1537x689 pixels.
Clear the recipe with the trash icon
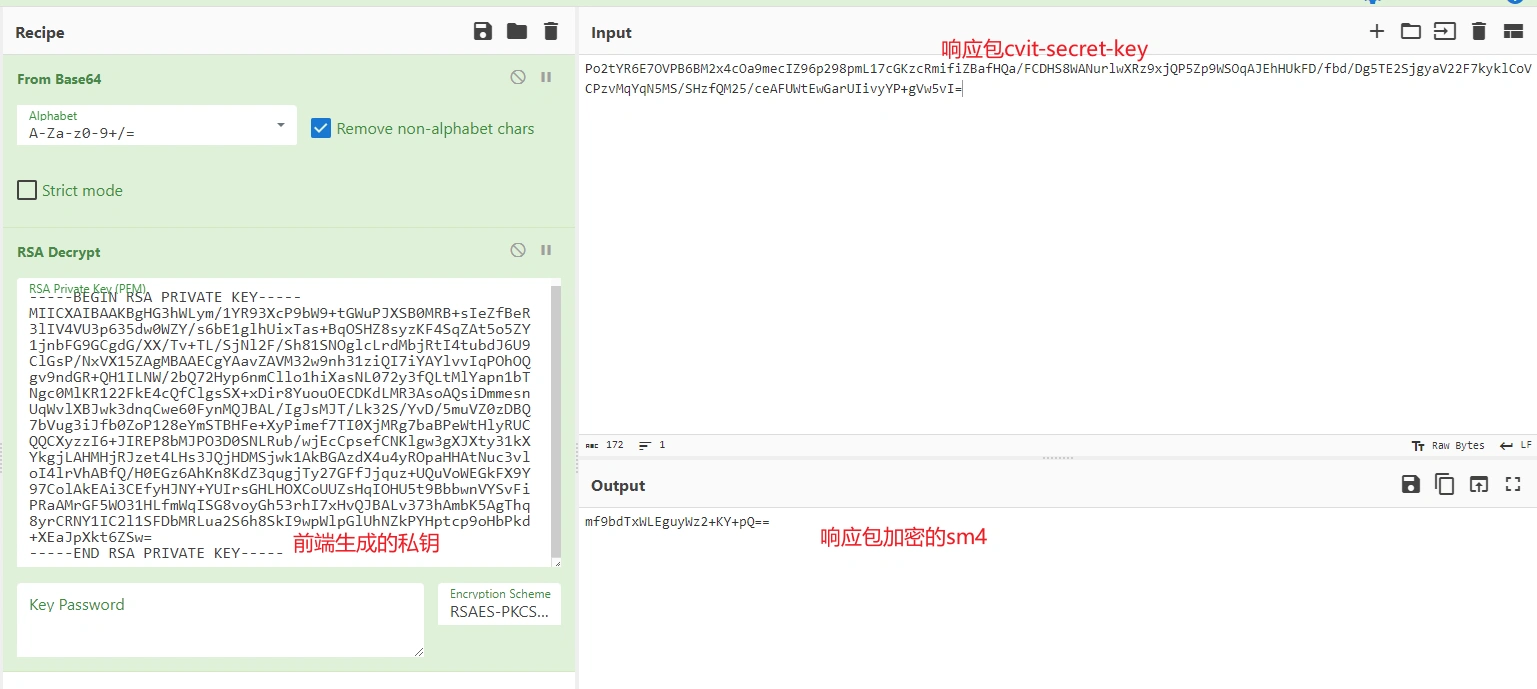(551, 32)
